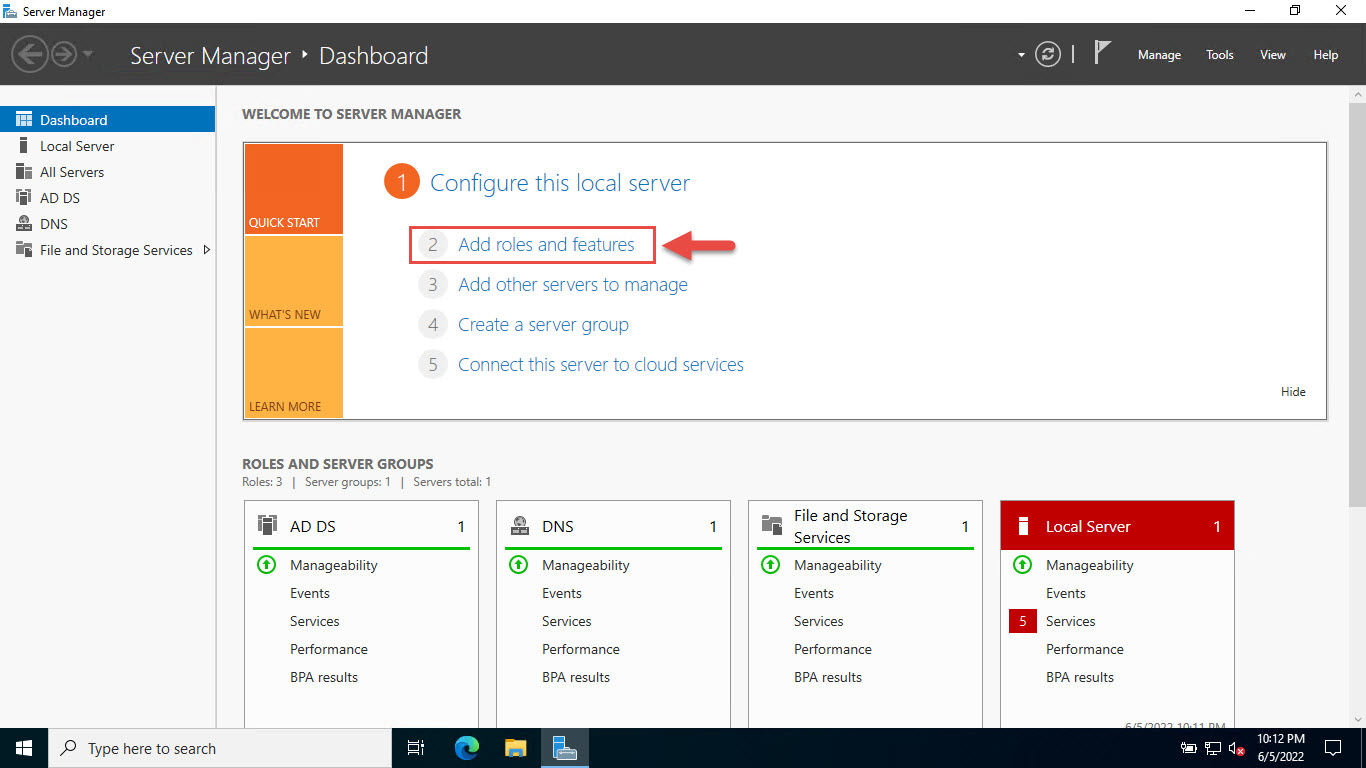Click the Local Server tile icon
Screen dimensions: 1366x768
pos(1023,526)
